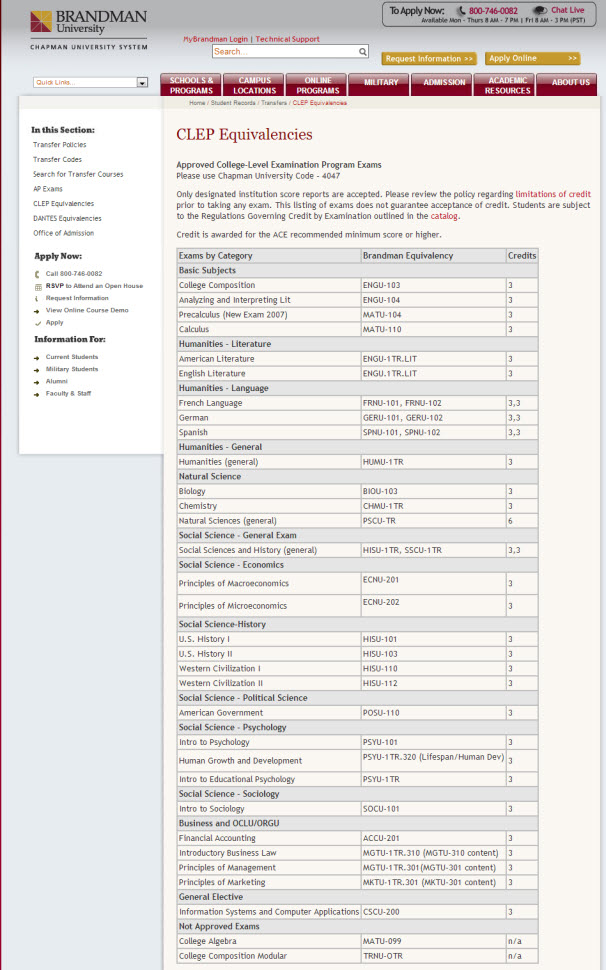Click the limitations of credit link
The width and height of the screenshot is (606, 970).
(x=553, y=194)
